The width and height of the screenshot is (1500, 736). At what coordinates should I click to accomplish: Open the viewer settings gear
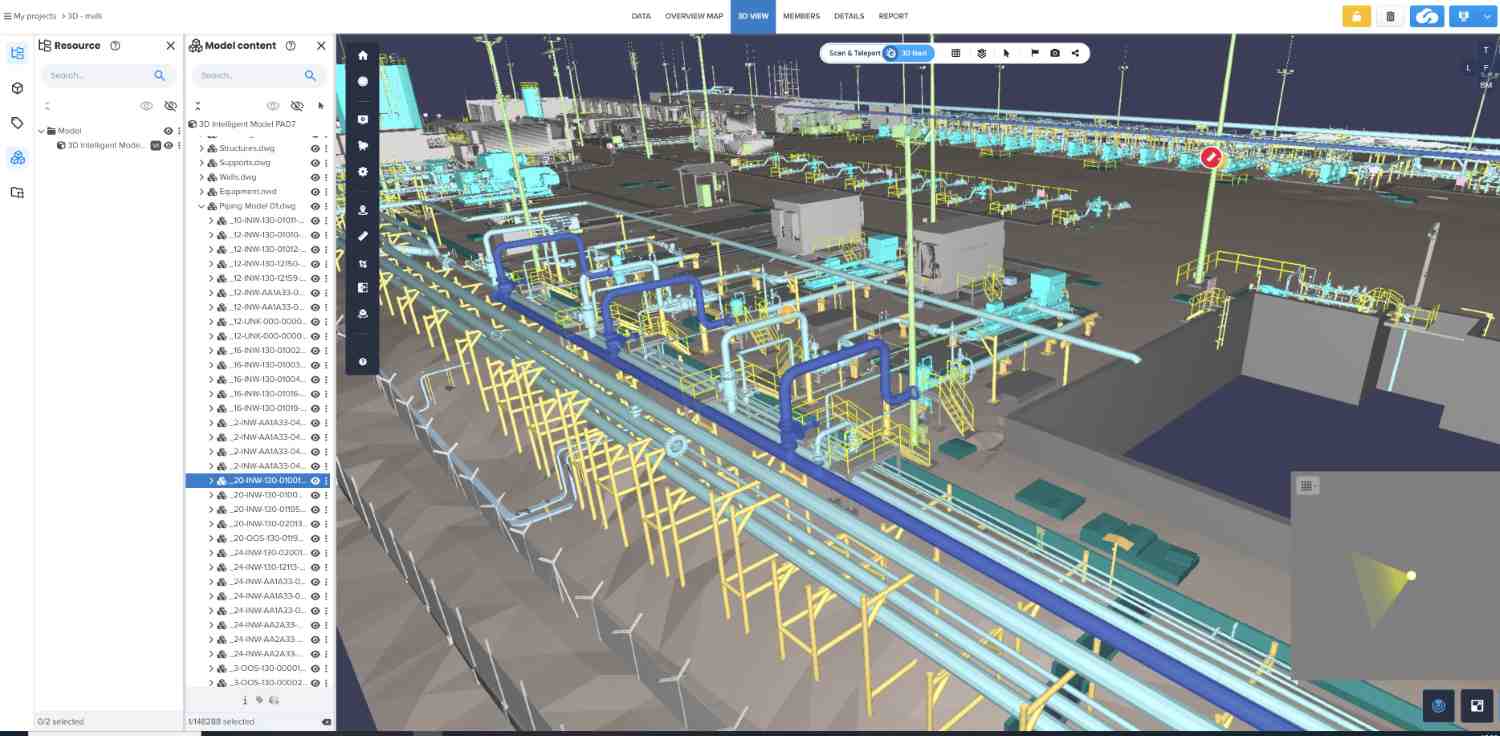[x=362, y=172]
